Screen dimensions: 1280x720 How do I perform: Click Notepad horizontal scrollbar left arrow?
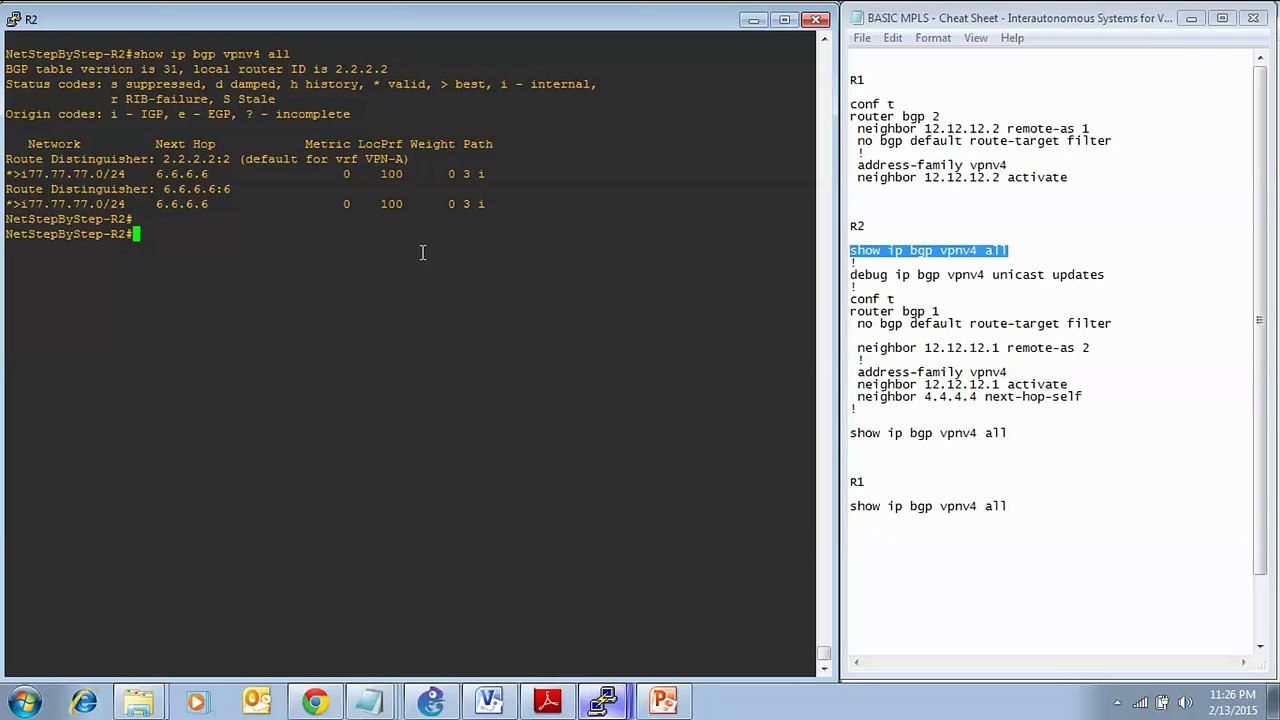(857, 662)
